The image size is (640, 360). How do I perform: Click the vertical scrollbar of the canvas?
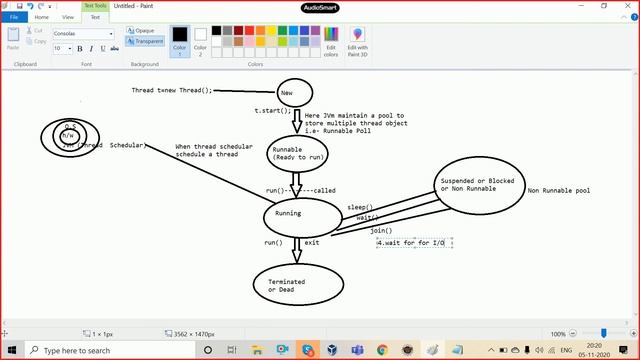click(x=636, y=194)
